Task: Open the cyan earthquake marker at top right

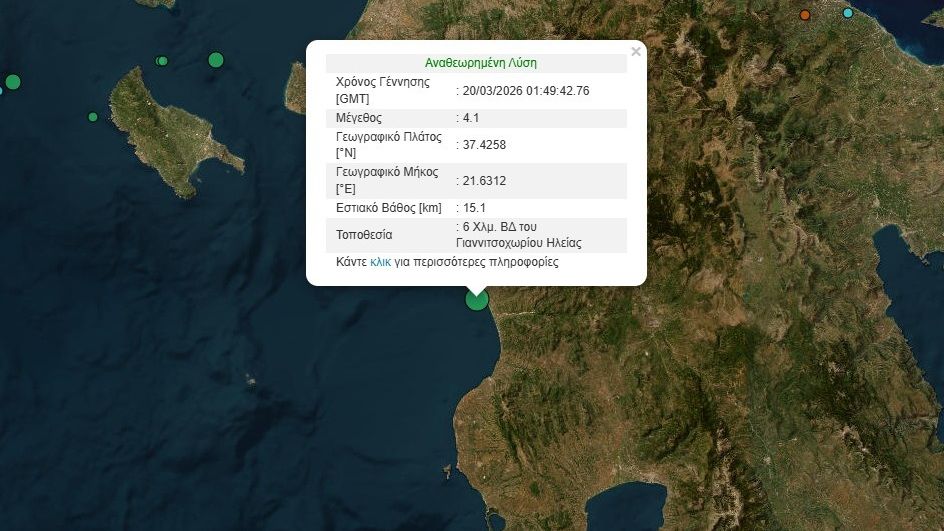Action: click(x=848, y=13)
